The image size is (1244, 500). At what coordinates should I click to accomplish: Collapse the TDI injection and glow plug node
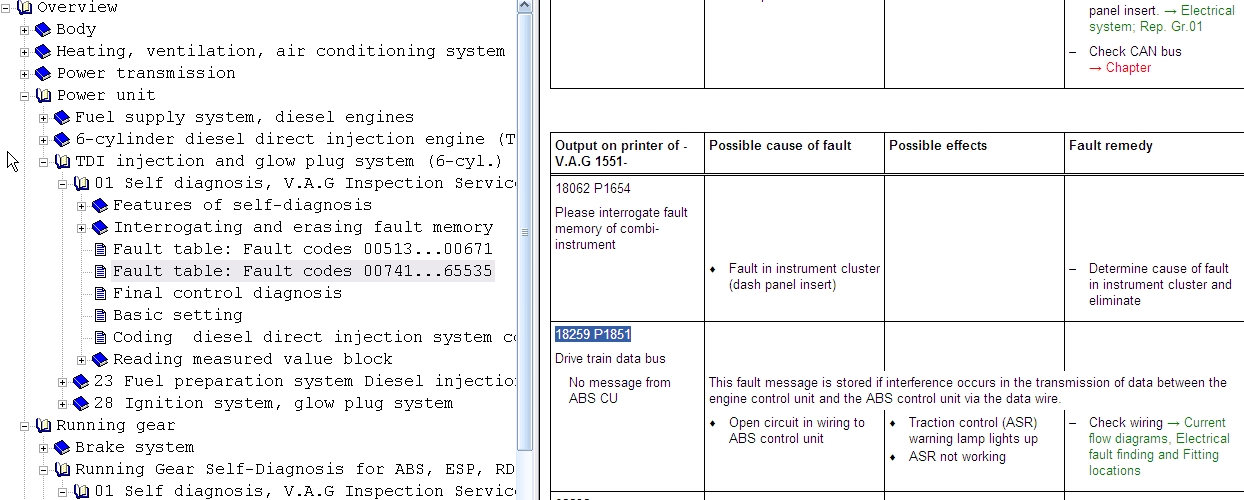pyautogui.click(x=44, y=162)
